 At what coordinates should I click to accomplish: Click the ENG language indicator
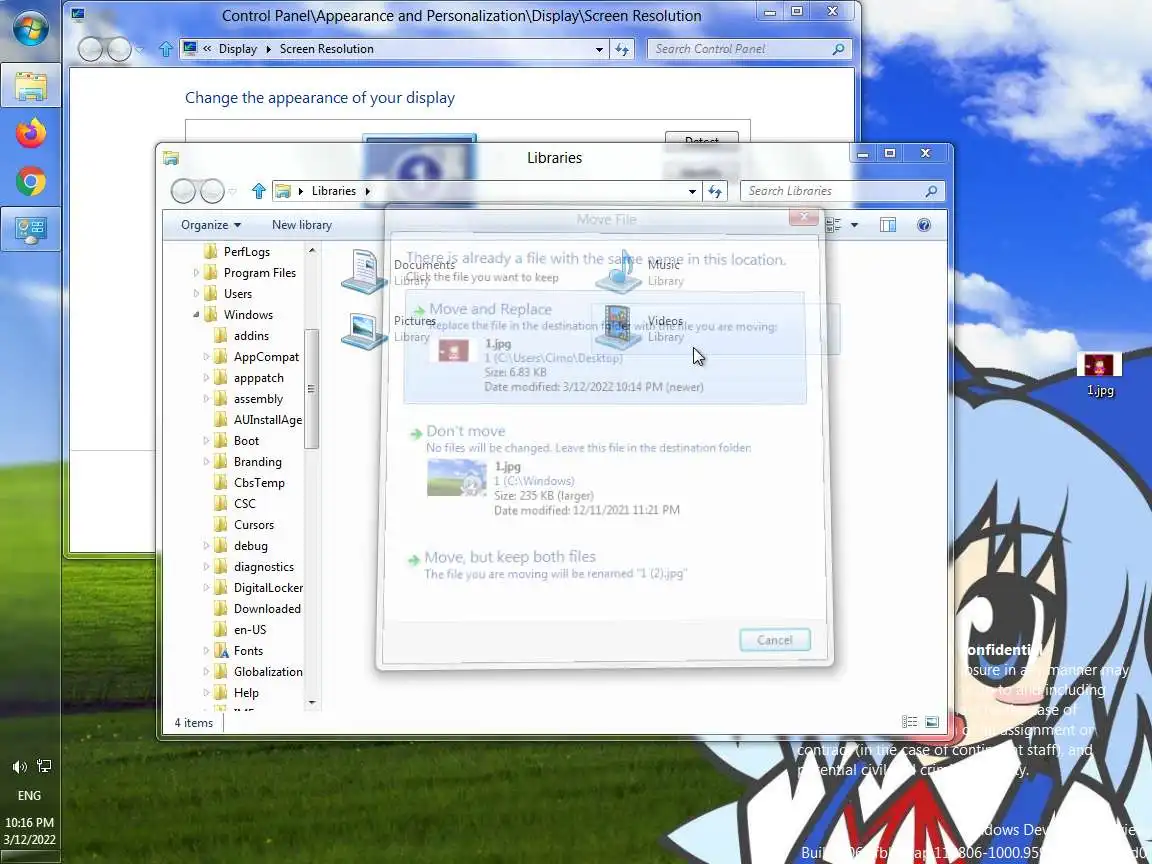29,795
